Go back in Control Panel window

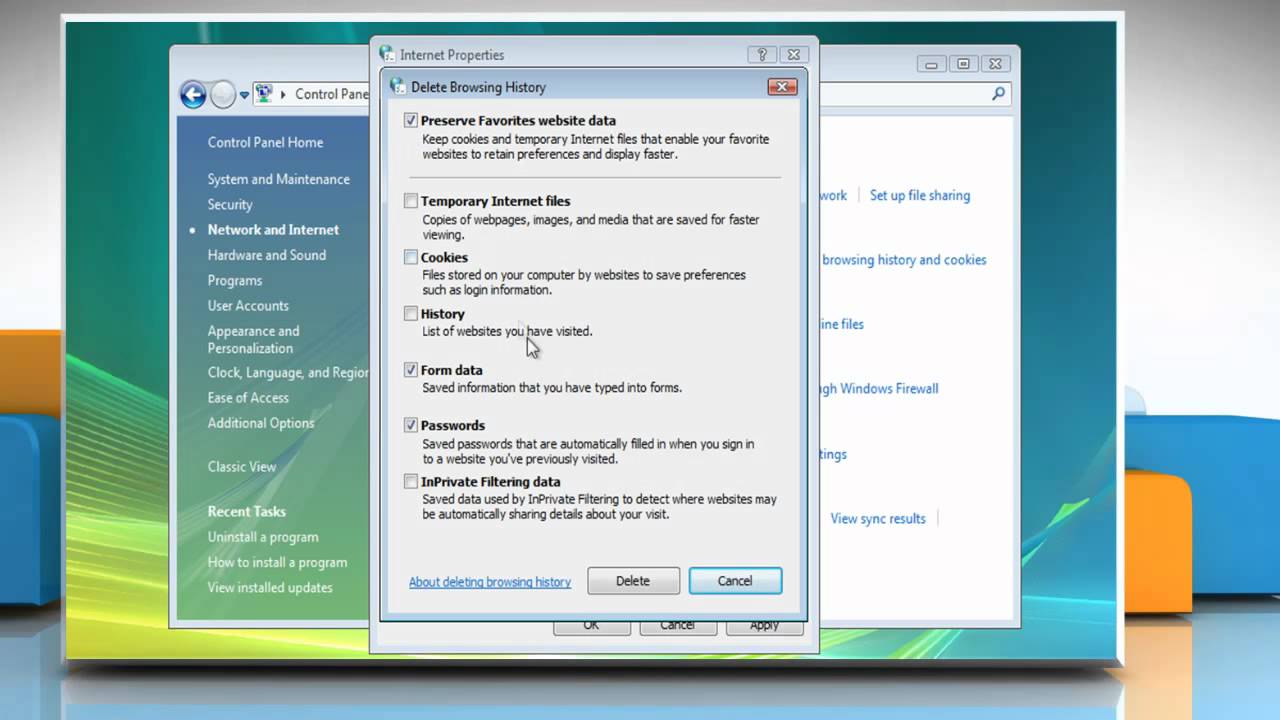pos(193,94)
